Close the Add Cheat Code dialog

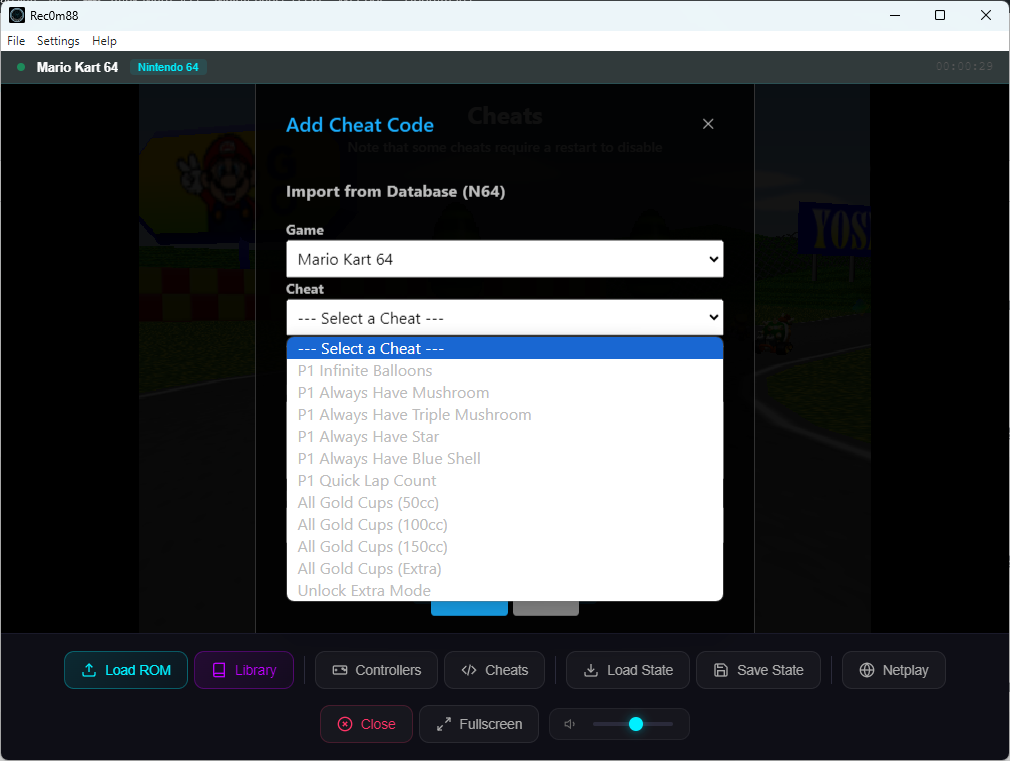pos(708,124)
